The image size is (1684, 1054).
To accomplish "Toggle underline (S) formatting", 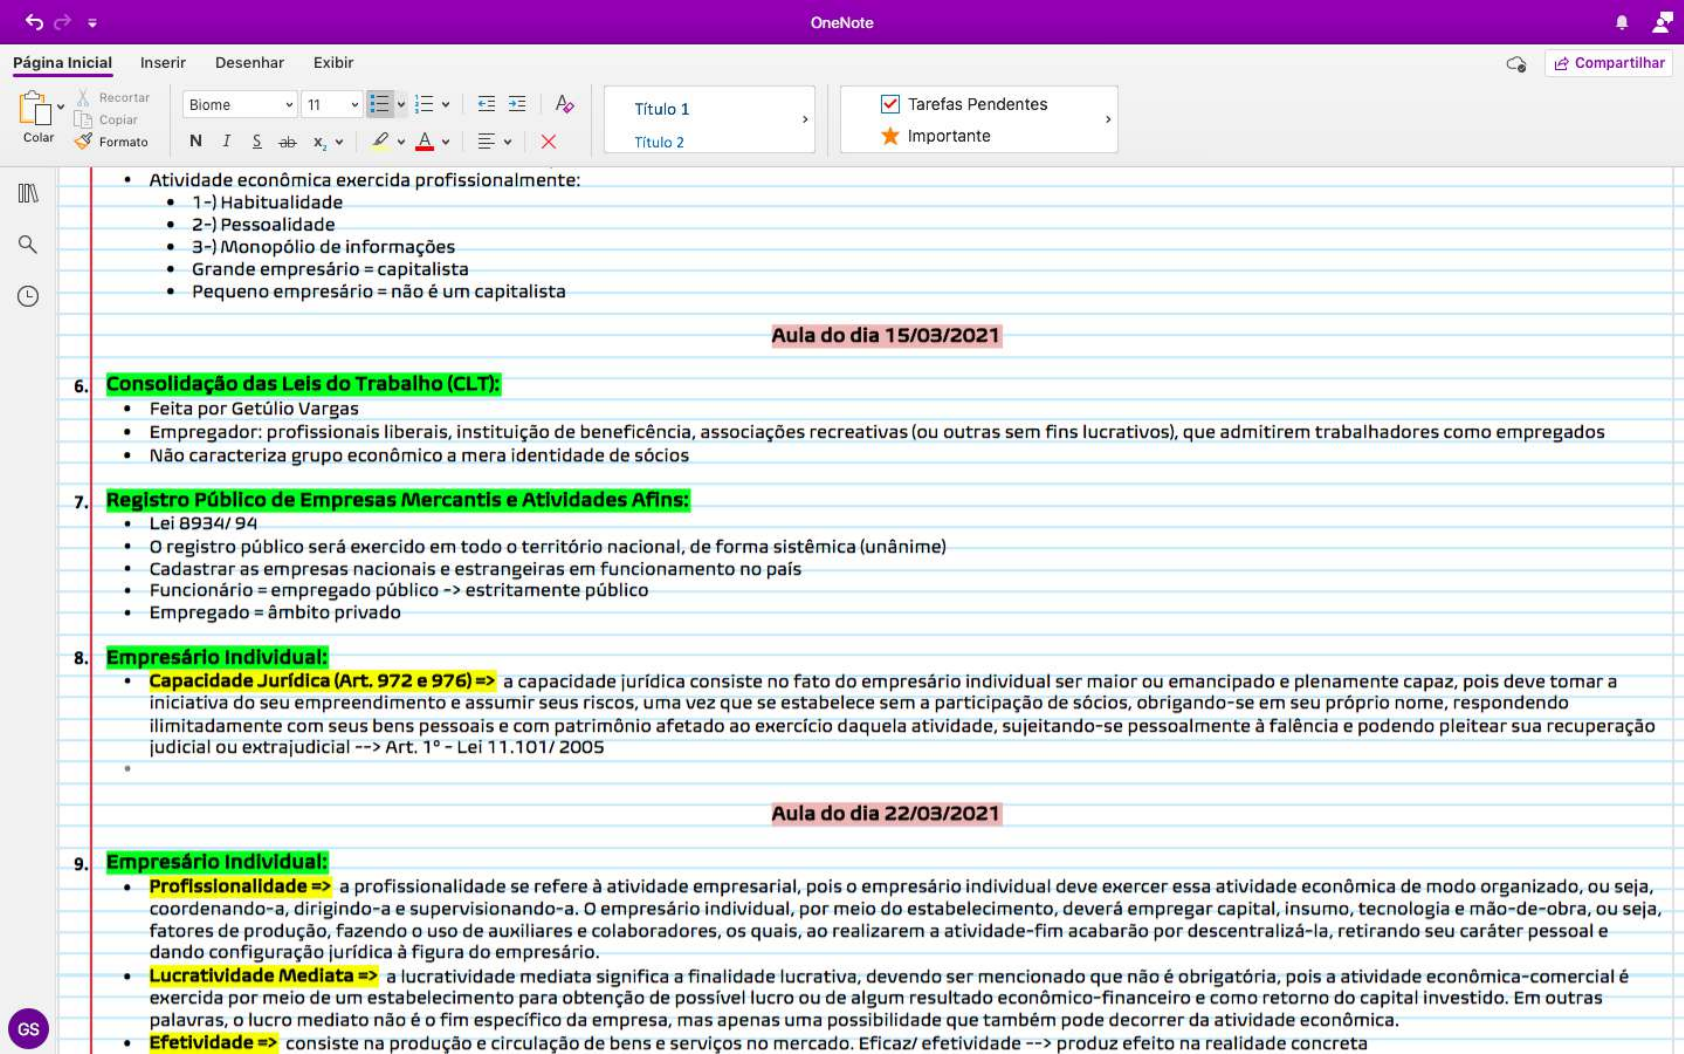I will click(x=257, y=141).
